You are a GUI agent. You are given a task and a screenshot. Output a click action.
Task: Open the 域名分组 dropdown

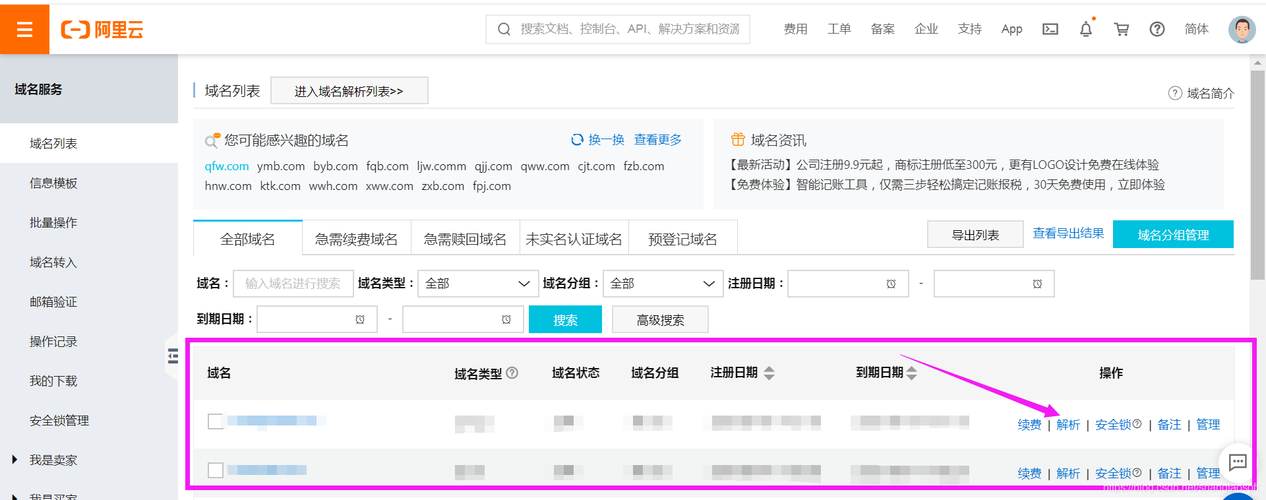[x=663, y=283]
